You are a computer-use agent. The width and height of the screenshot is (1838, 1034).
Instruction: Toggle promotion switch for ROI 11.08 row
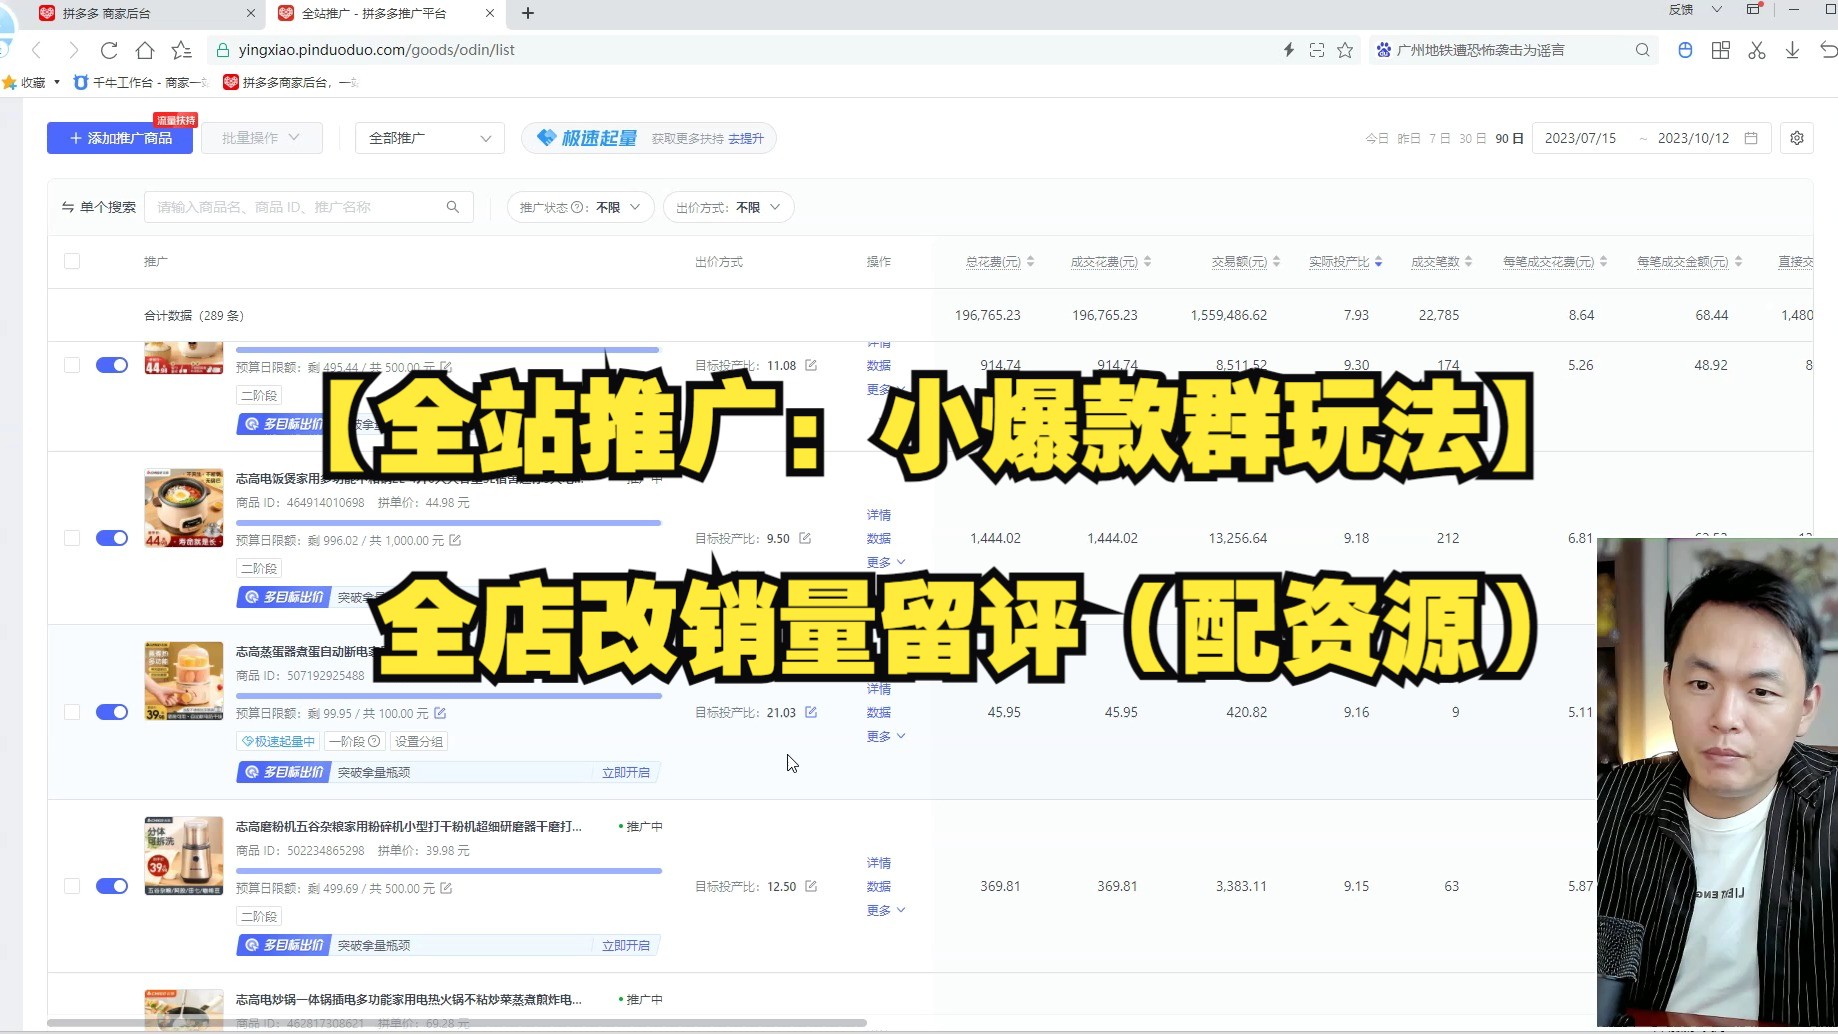pos(112,365)
